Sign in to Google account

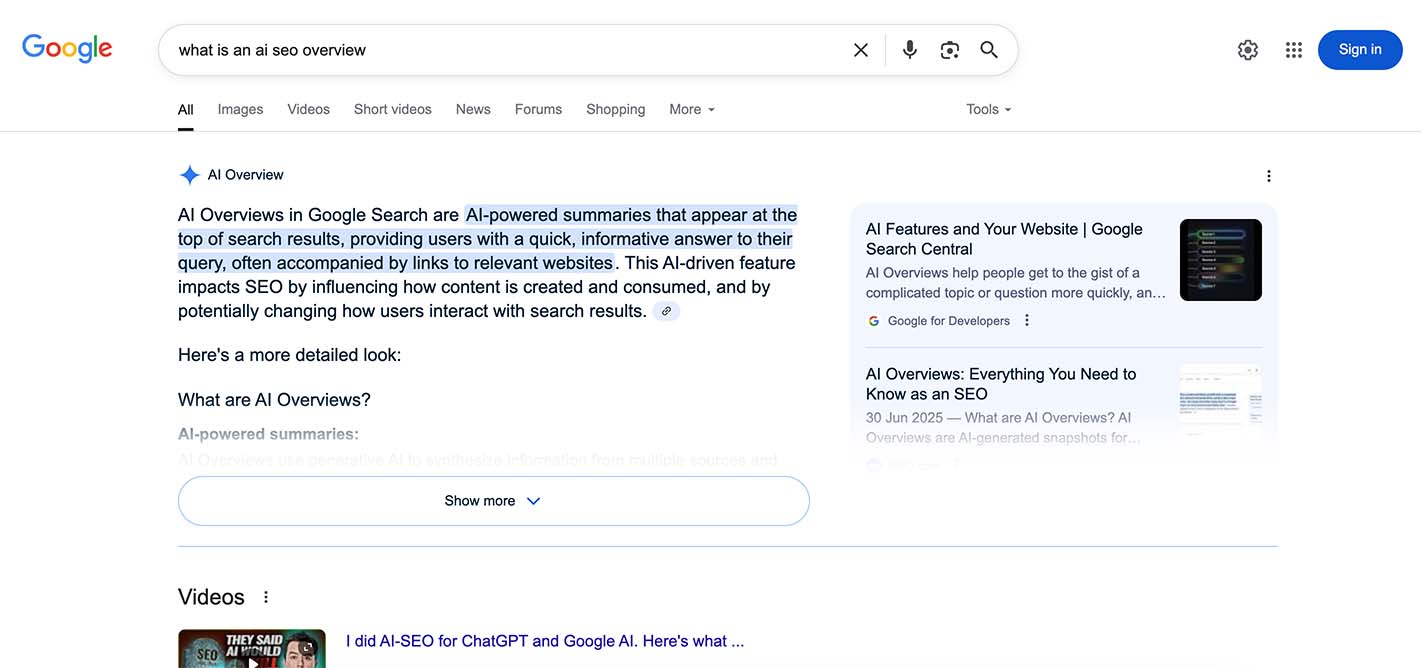[x=1360, y=50]
